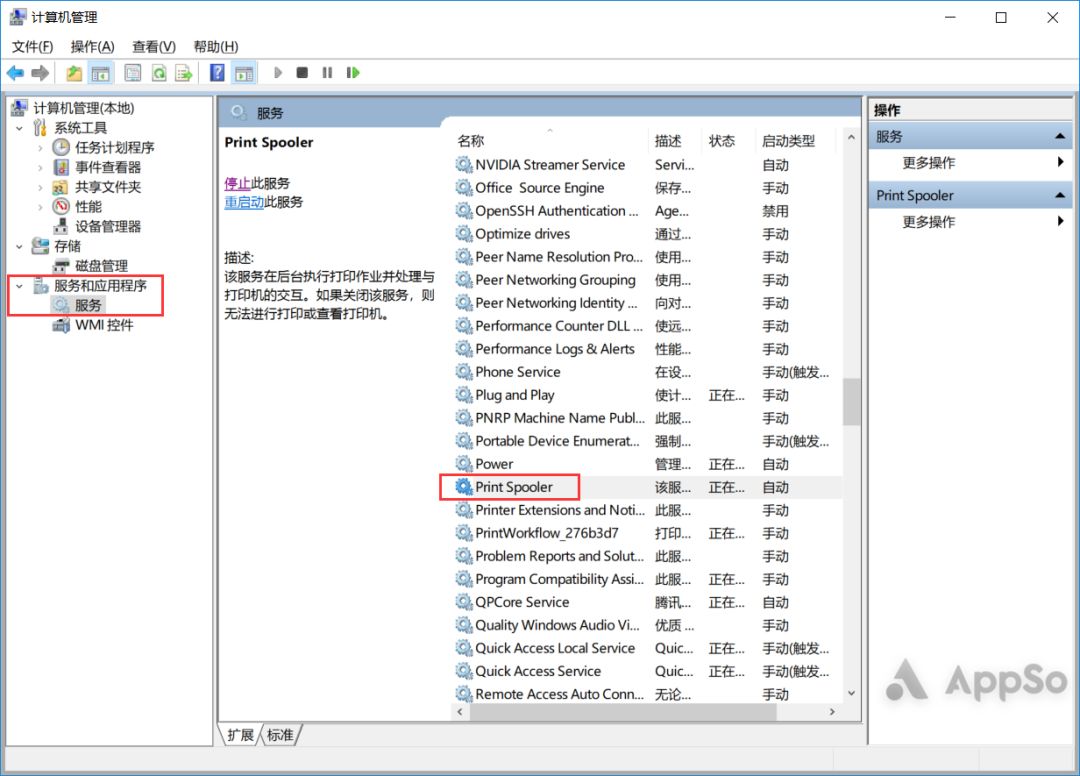This screenshot has height=776, width=1080.
Task: Open the Help question mark icon
Action: click(217, 73)
